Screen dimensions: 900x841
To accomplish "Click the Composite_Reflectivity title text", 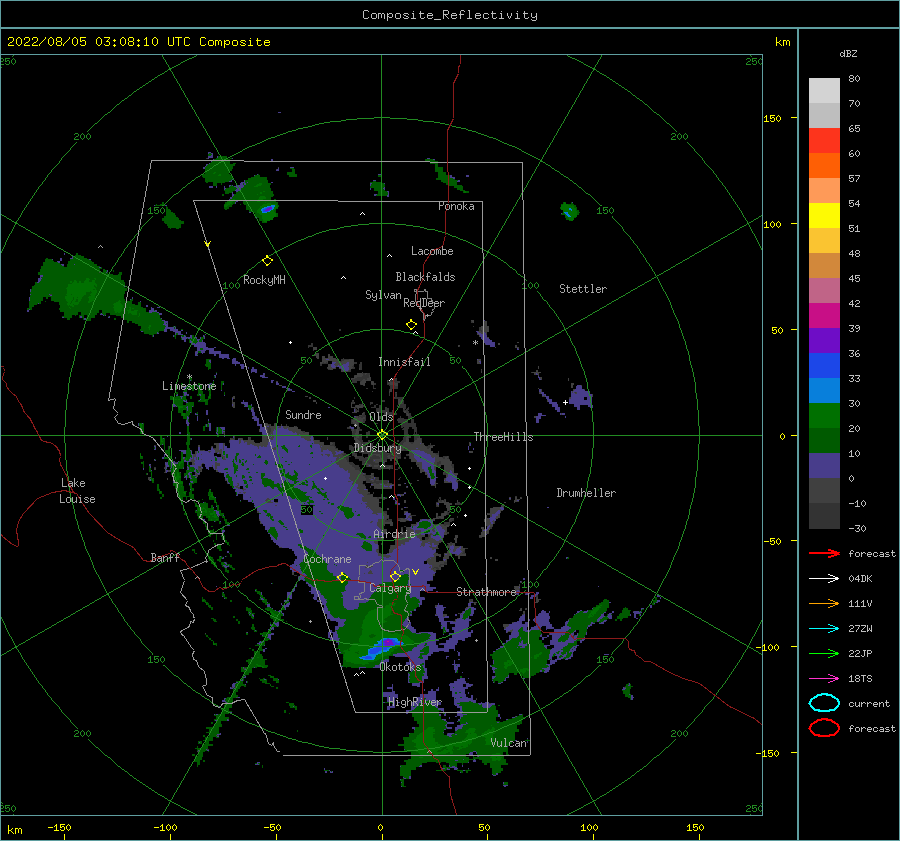I will coord(450,15).
